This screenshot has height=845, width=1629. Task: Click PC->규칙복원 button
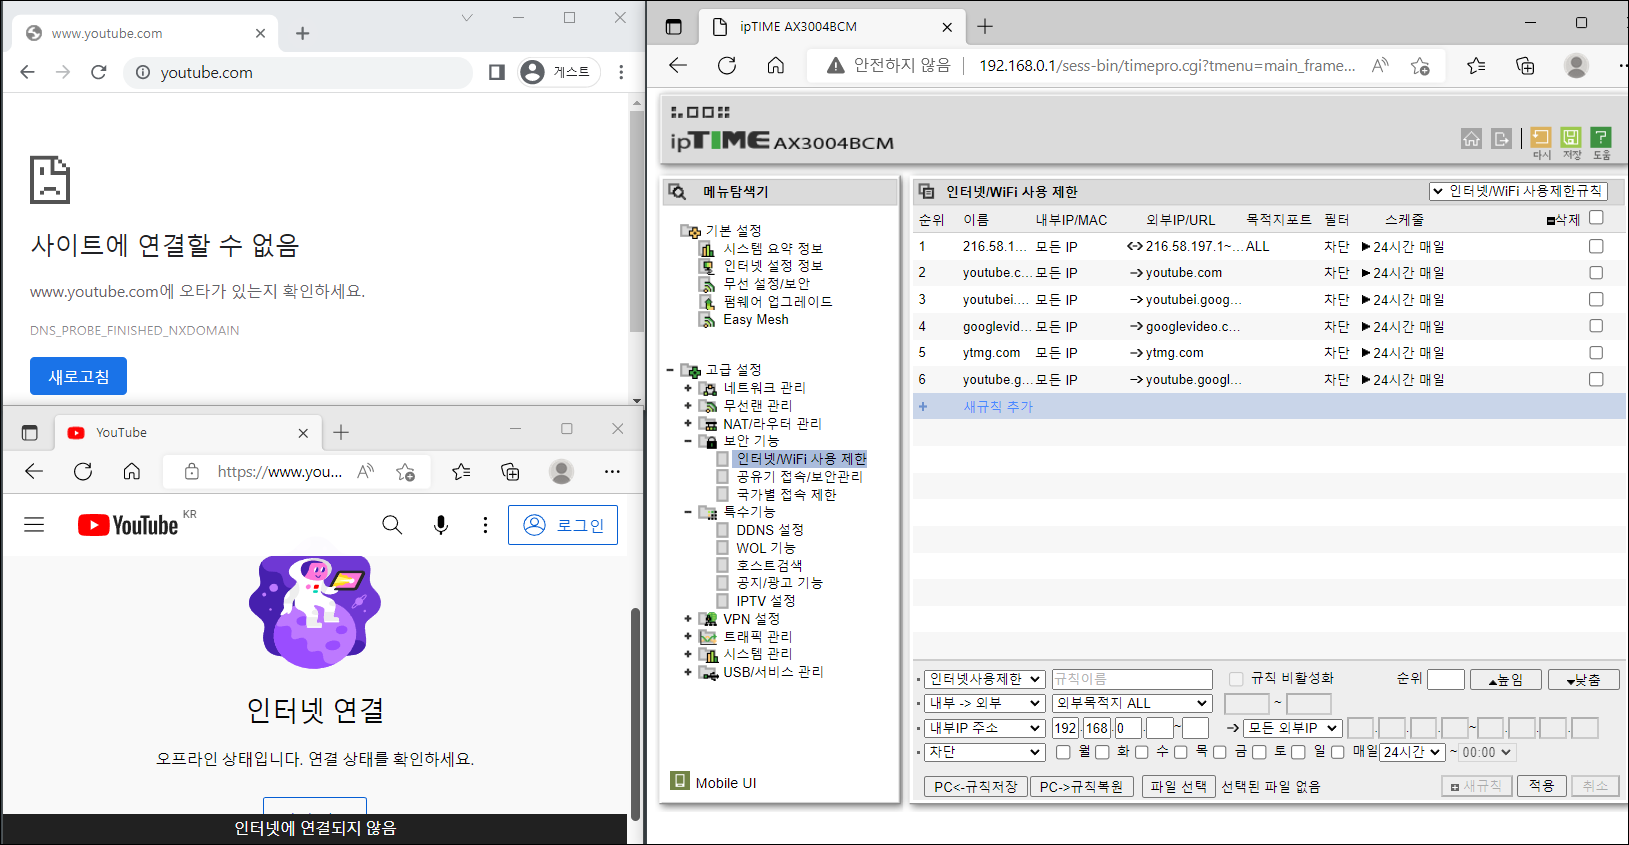1082,786
